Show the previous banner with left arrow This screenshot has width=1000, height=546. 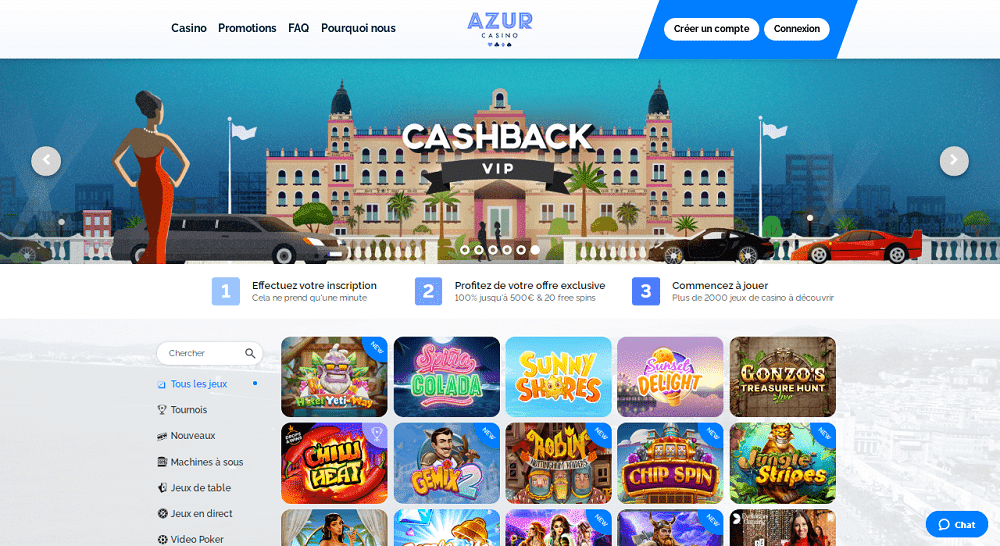(x=46, y=161)
